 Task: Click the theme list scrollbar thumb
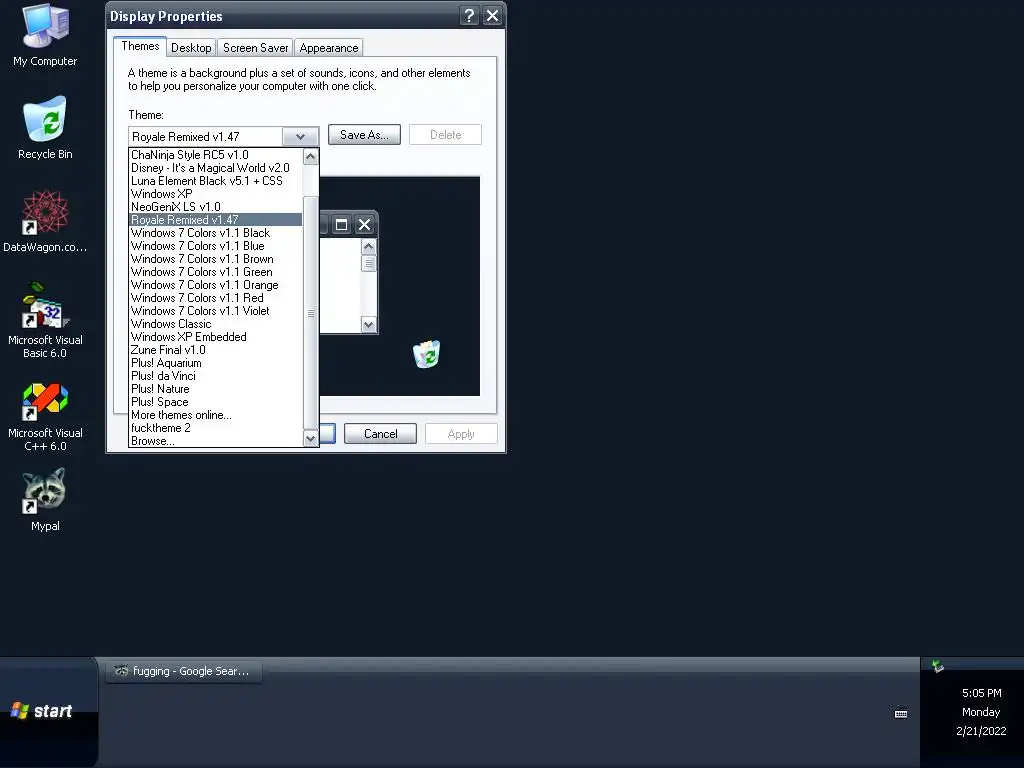click(x=311, y=313)
